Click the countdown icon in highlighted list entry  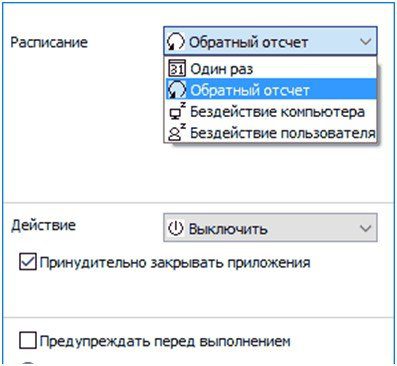pyautogui.click(x=177, y=90)
